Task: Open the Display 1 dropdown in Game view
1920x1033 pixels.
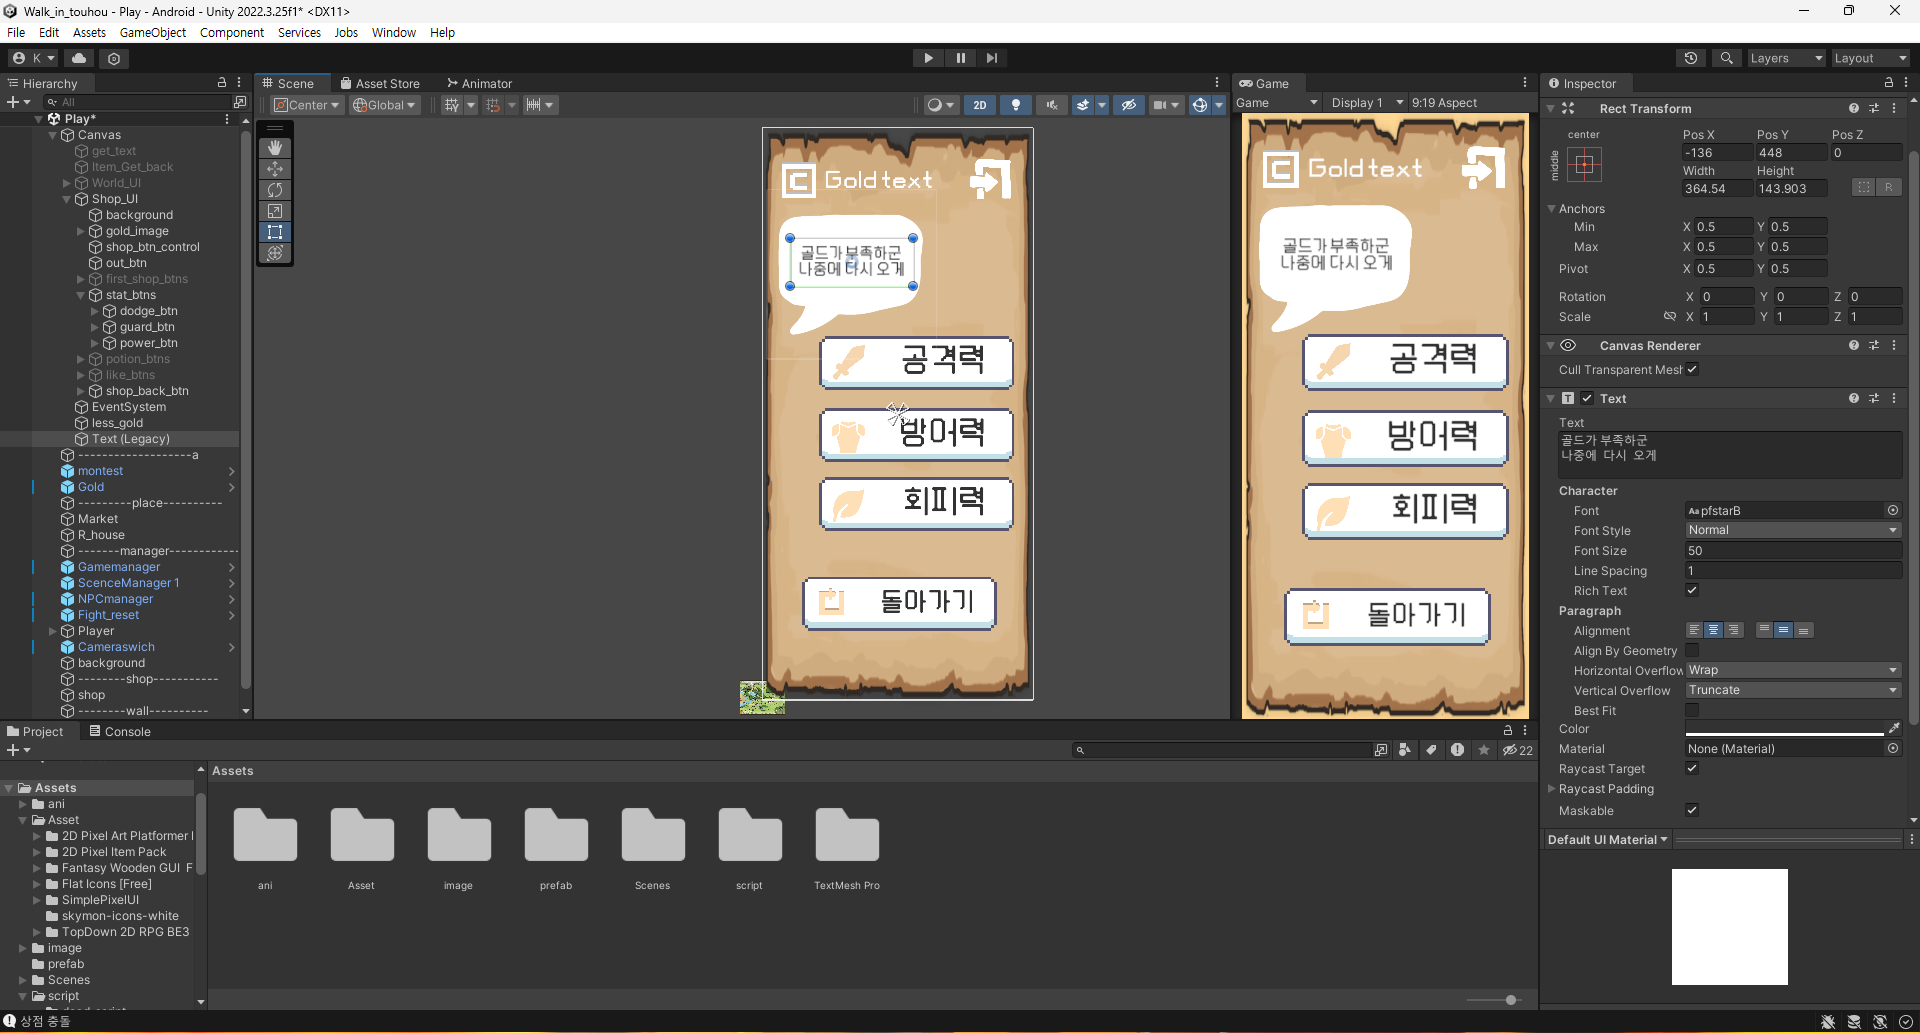Action: pyautogui.click(x=1367, y=103)
